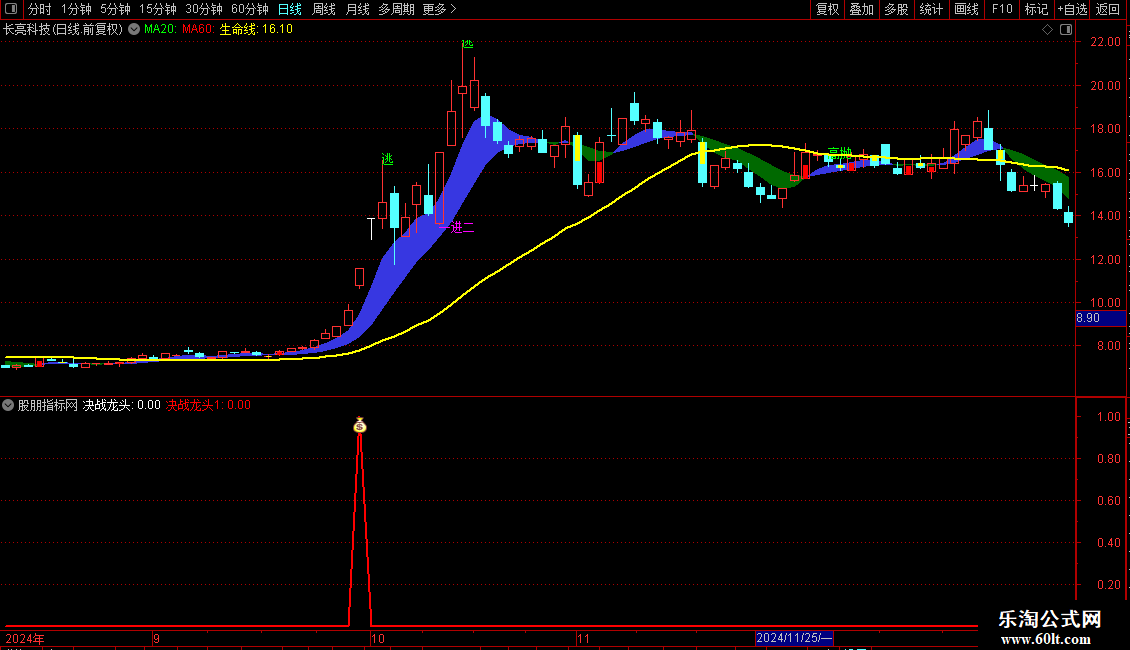Toggle the side panel icon at chart top-right
The height and width of the screenshot is (650, 1130).
1067,30
